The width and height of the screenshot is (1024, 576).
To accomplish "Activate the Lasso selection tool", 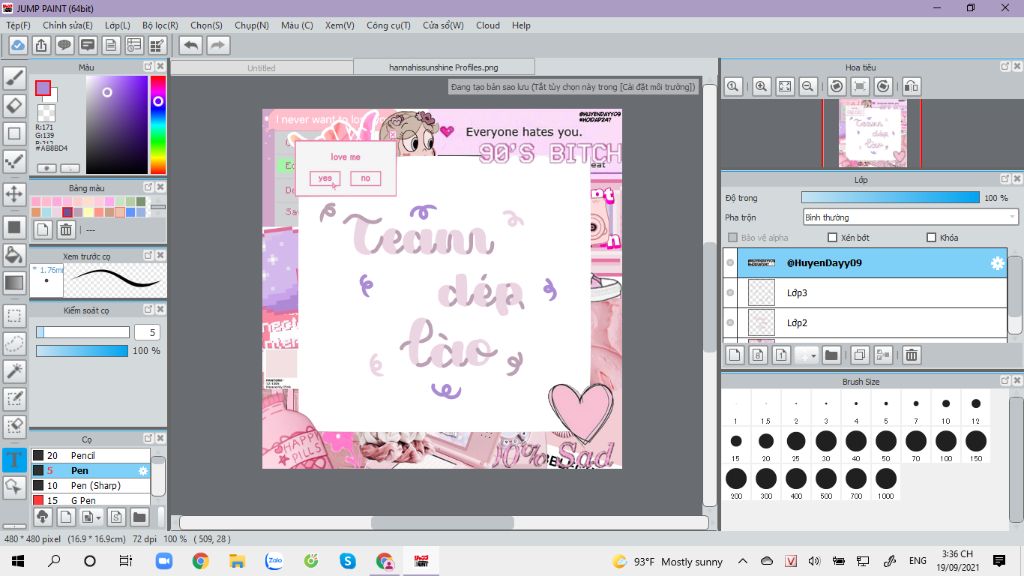I will tap(14, 344).
